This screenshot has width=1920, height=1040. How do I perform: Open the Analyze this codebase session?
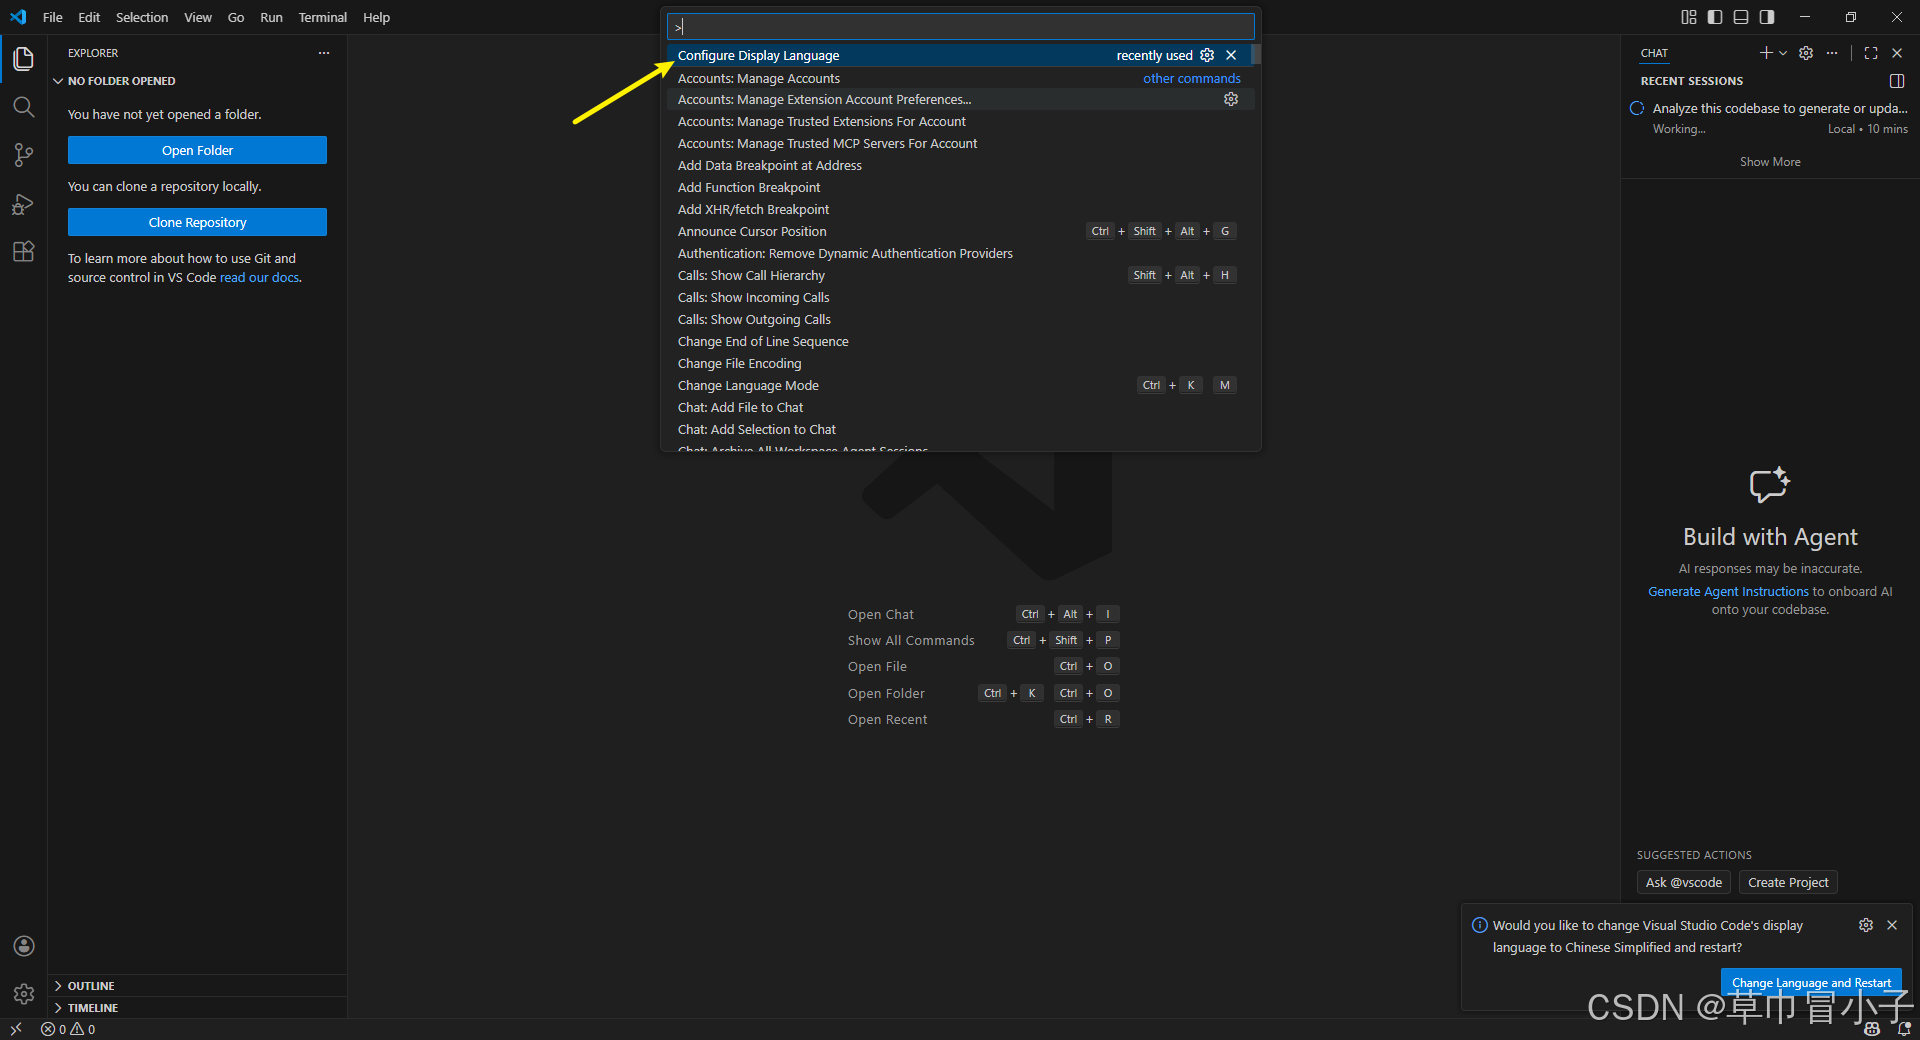tap(1770, 118)
